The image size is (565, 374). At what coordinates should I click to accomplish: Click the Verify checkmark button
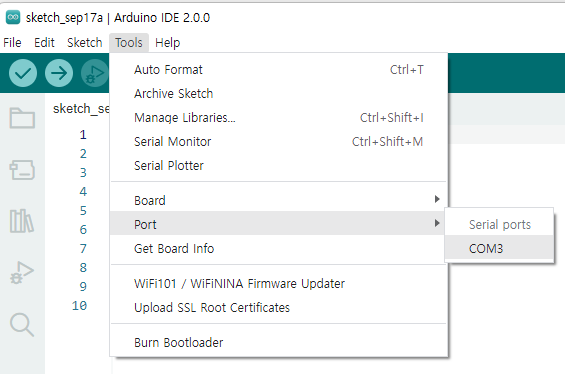pyautogui.click(x=23, y=73)
